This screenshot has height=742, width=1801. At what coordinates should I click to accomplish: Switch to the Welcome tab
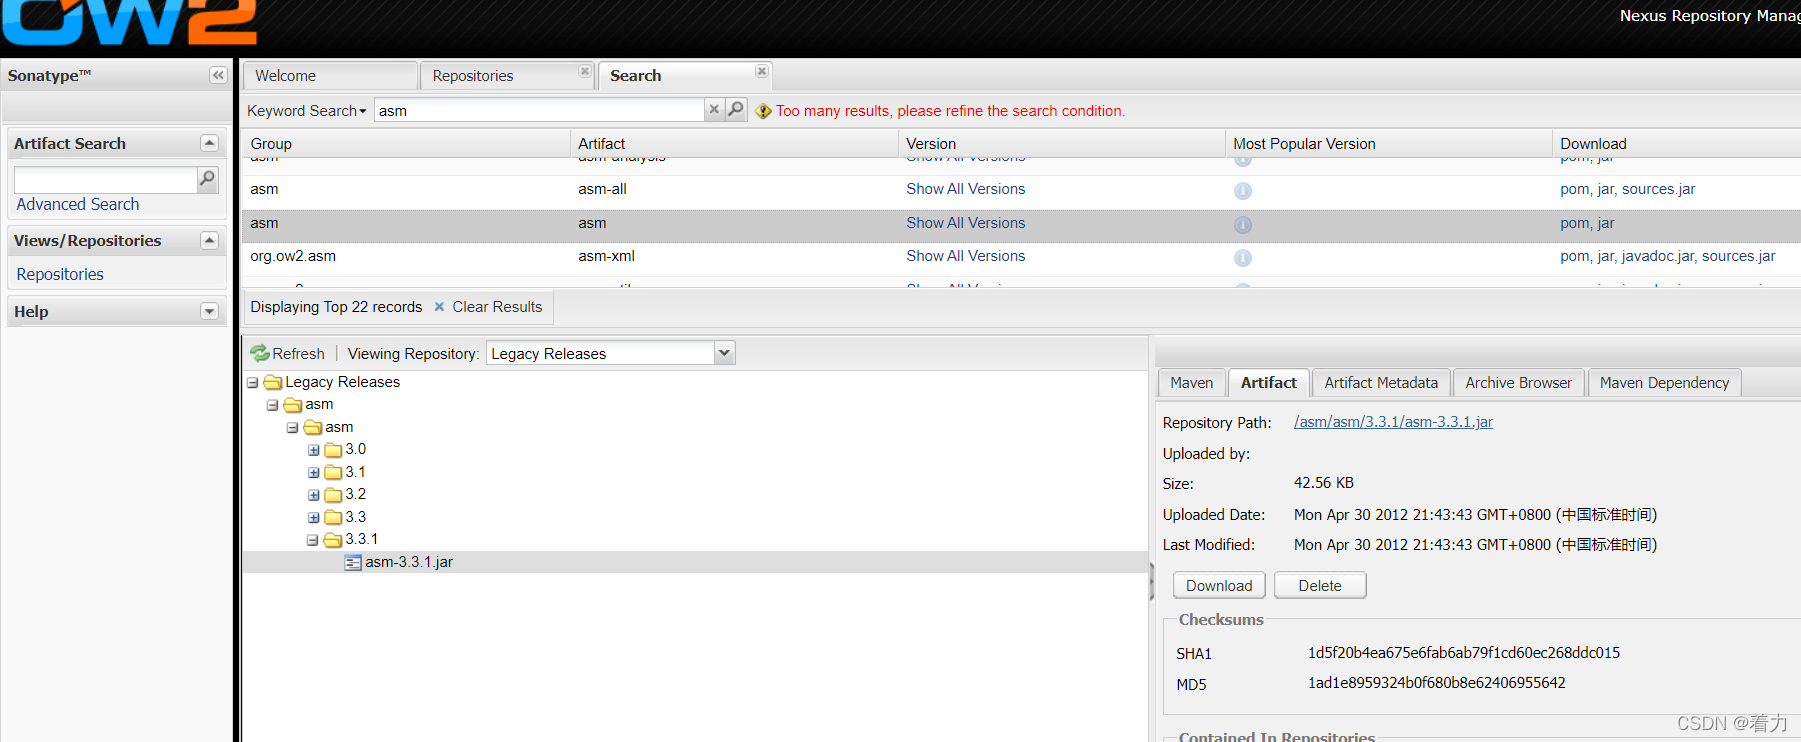click(330, 76)
